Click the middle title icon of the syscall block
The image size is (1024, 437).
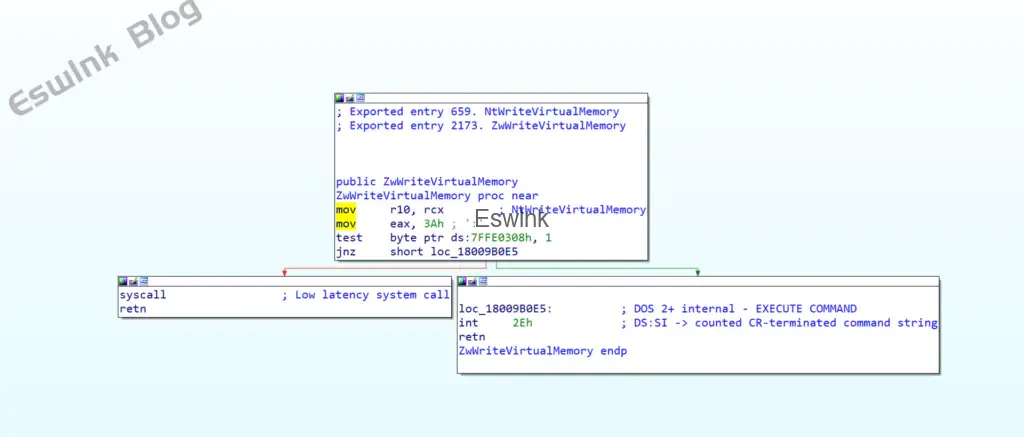tap(133, 282)
